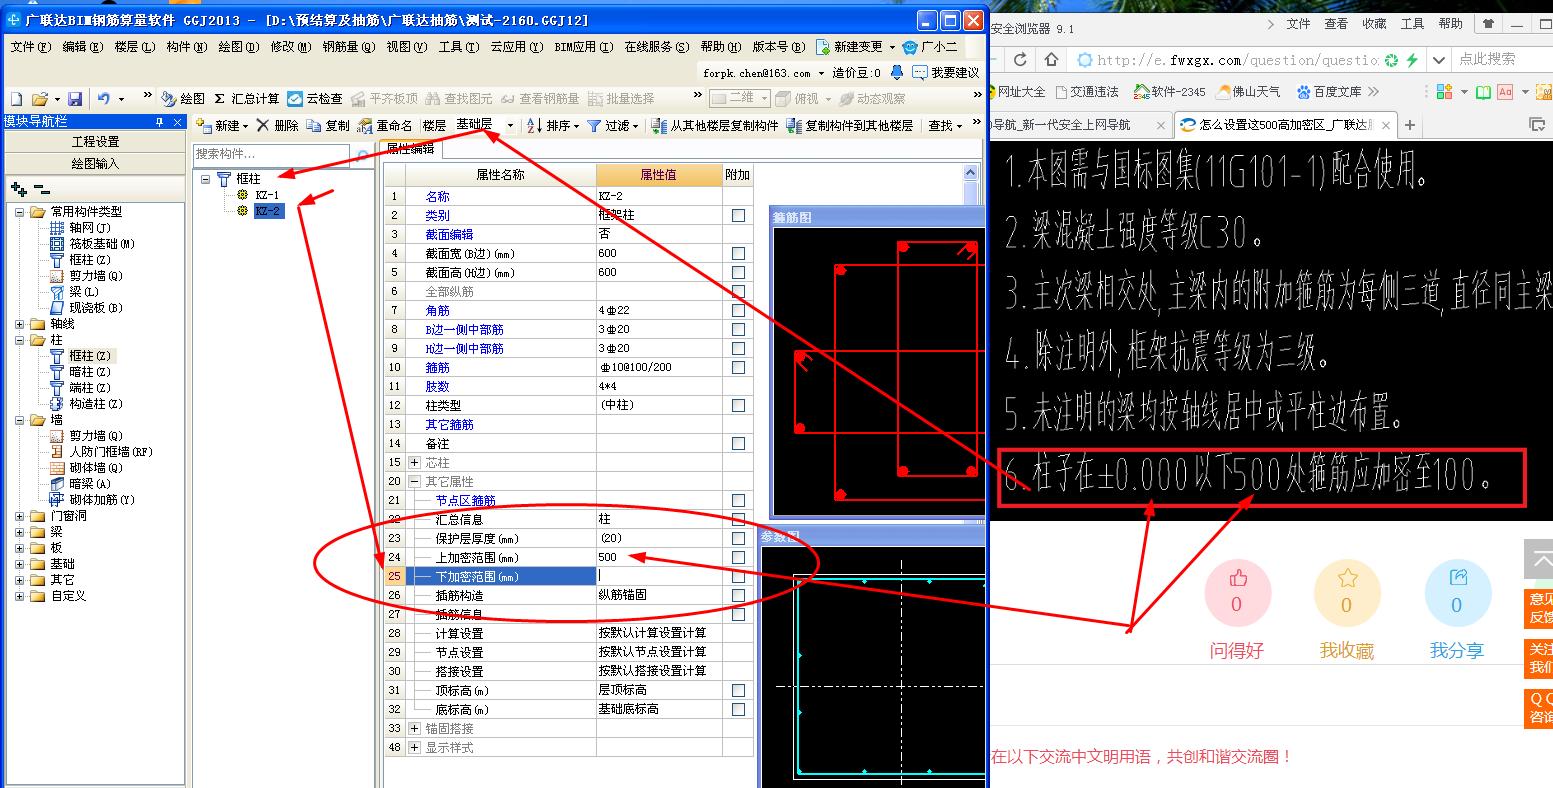Toggle 附加 checkbox for 箍筋 row
This screenshot has width=1553, height=788.
(x=738, y=367)
